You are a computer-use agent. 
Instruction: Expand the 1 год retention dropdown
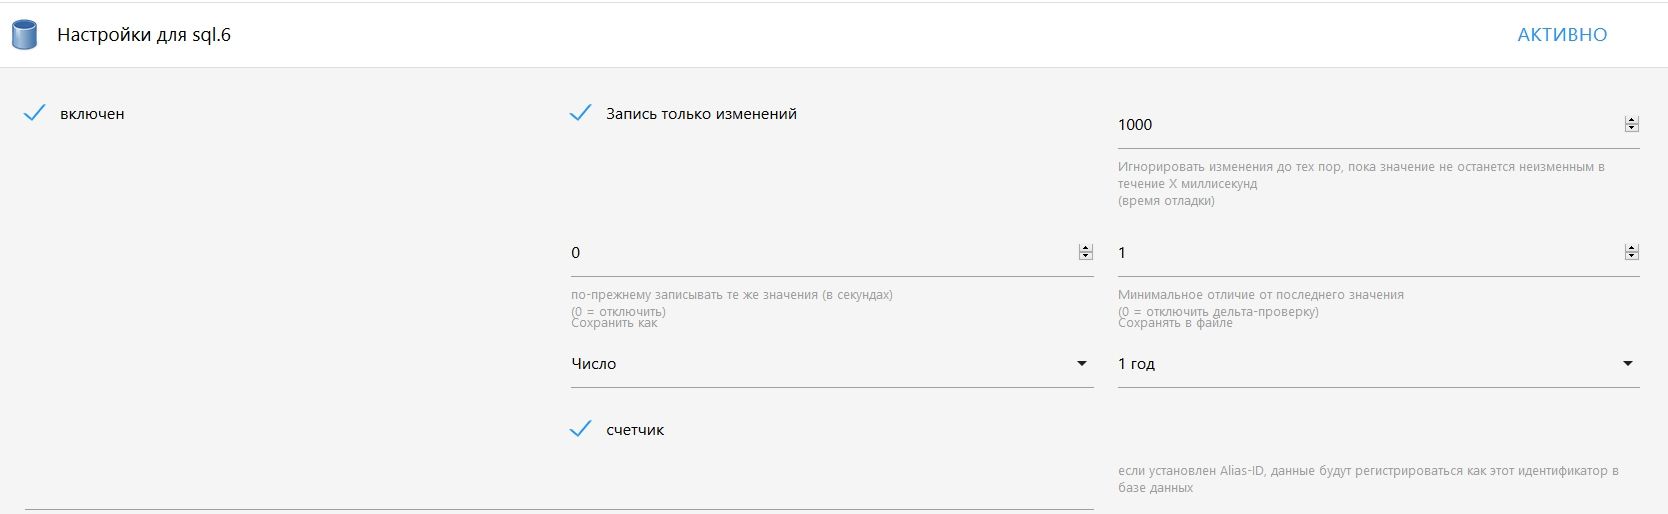pyautogui.click(x=1377, y=364)
